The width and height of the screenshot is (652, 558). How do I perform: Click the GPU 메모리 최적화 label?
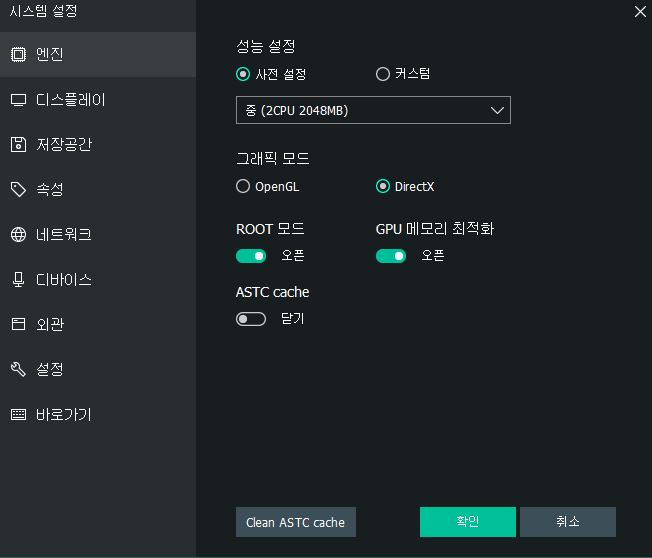pyautogui.click(x=435, y=229)
